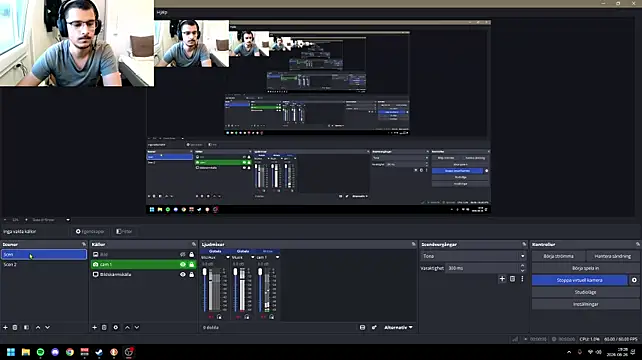Remove the scene transition with the trash icon

coord(513,279)
